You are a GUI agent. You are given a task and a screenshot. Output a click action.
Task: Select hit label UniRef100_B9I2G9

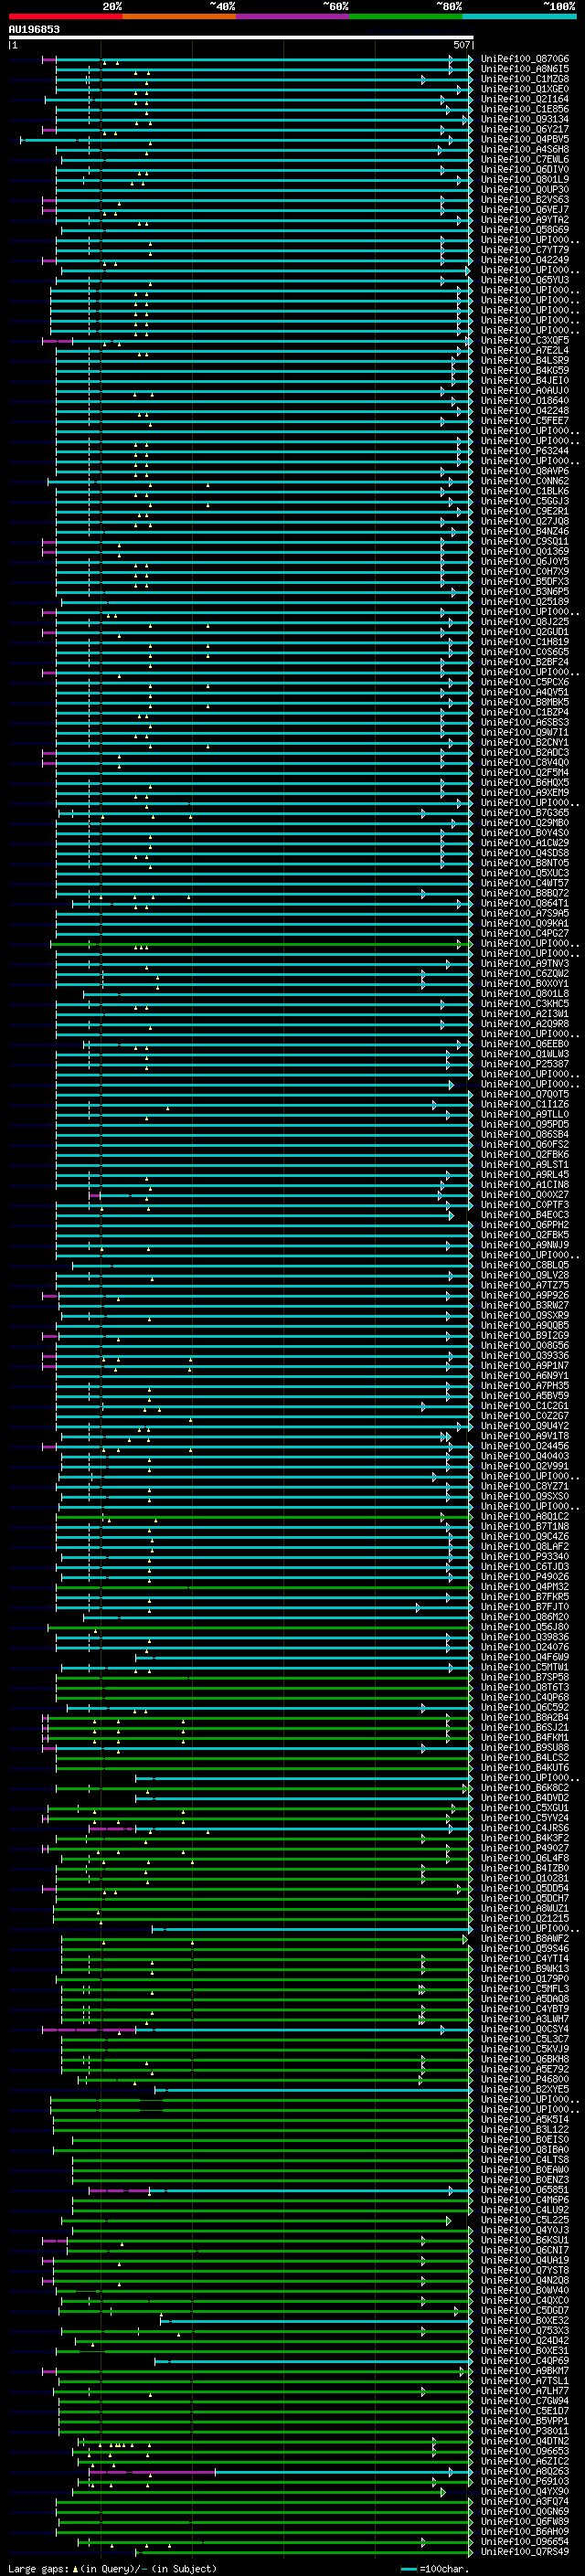tap(525, 1335)
